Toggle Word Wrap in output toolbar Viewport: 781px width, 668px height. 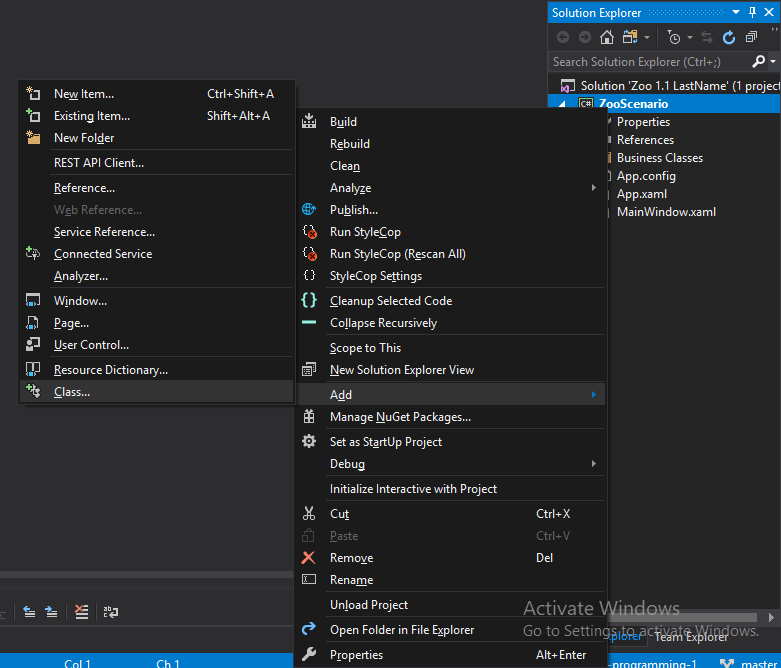pyautogui.click(x=110, y=612)
